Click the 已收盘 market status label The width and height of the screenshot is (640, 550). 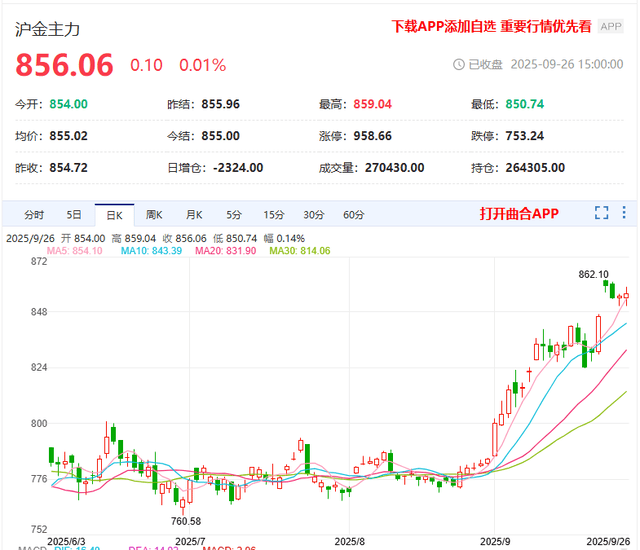pyautogui.click(x=485, y=64)
